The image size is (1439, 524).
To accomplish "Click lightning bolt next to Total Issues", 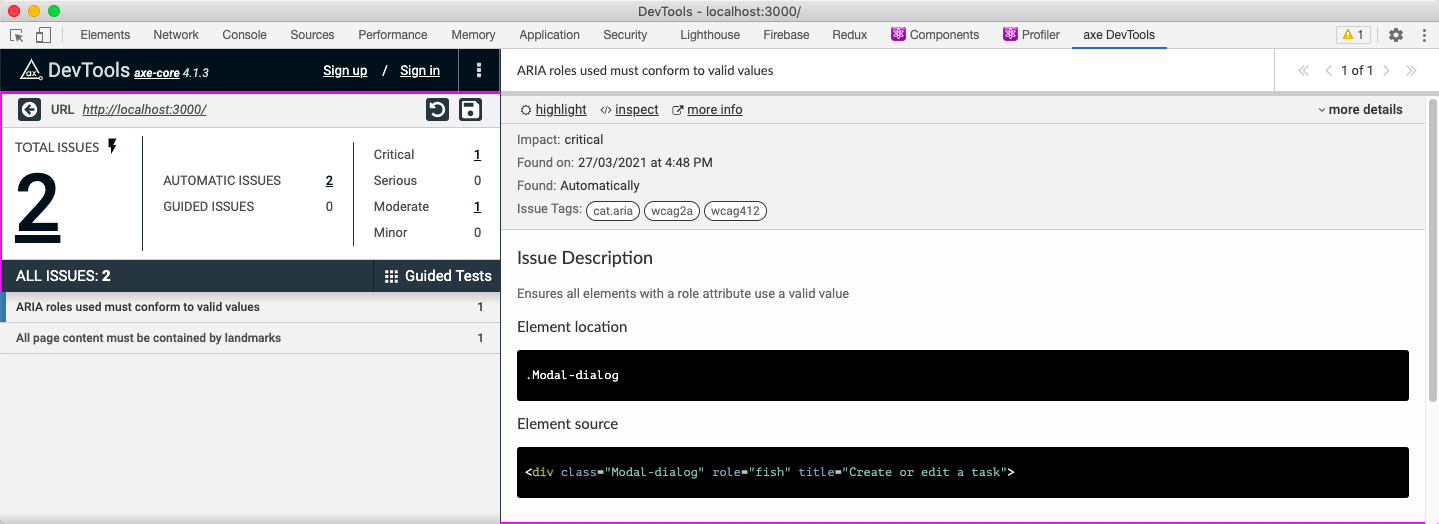I will 112,147.
